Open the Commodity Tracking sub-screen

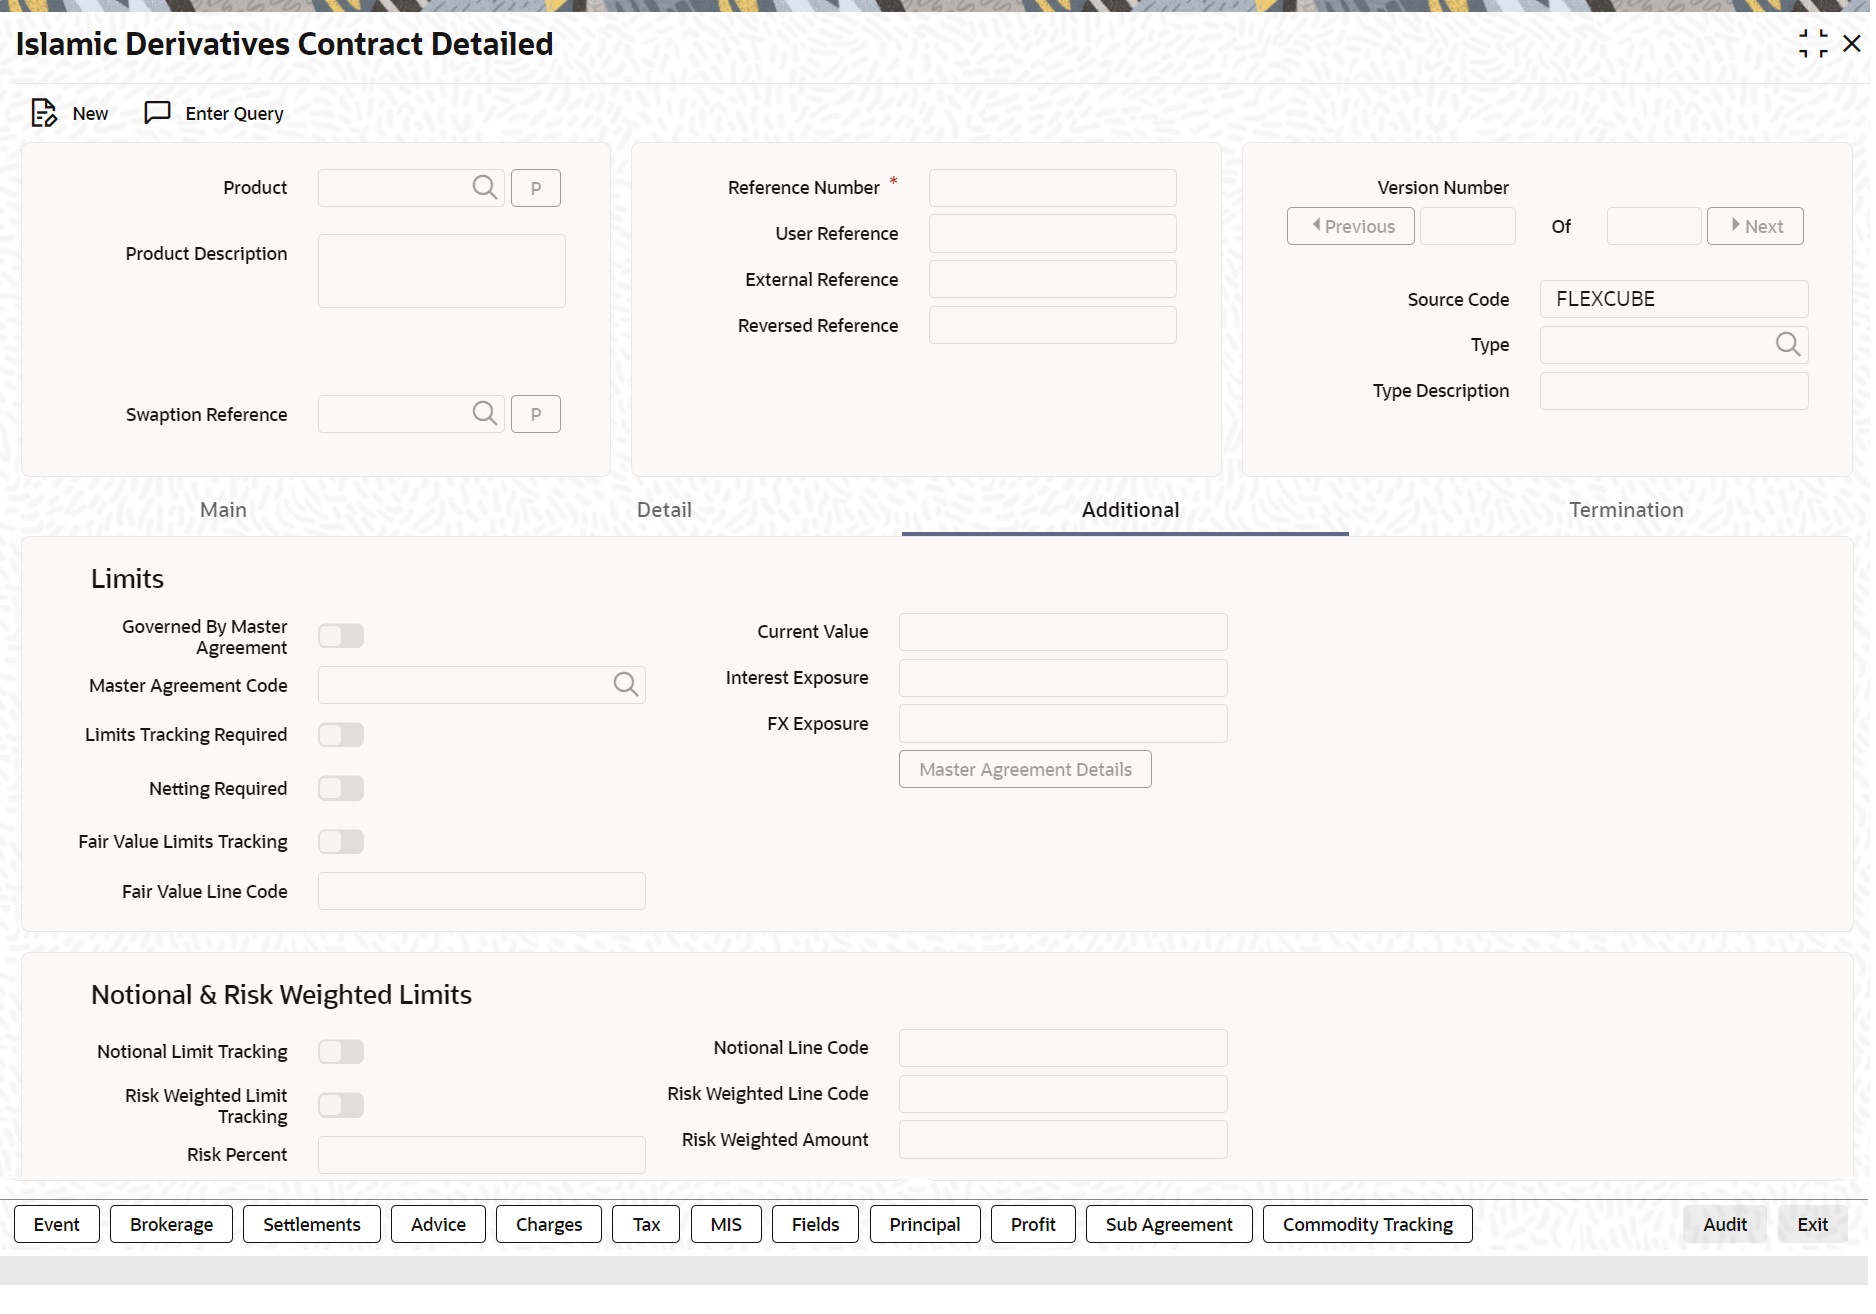pyautogui.click(x=1368, y=1224)
